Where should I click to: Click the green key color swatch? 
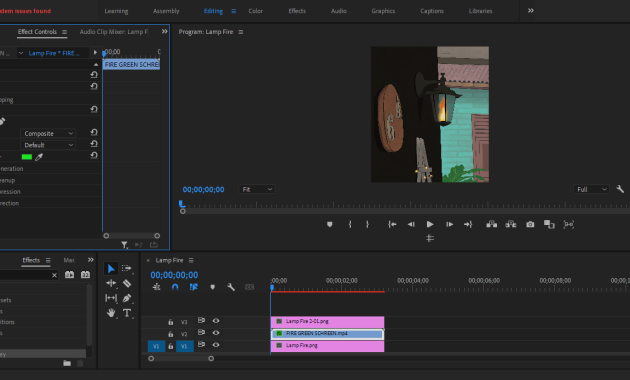pos(27,157)
